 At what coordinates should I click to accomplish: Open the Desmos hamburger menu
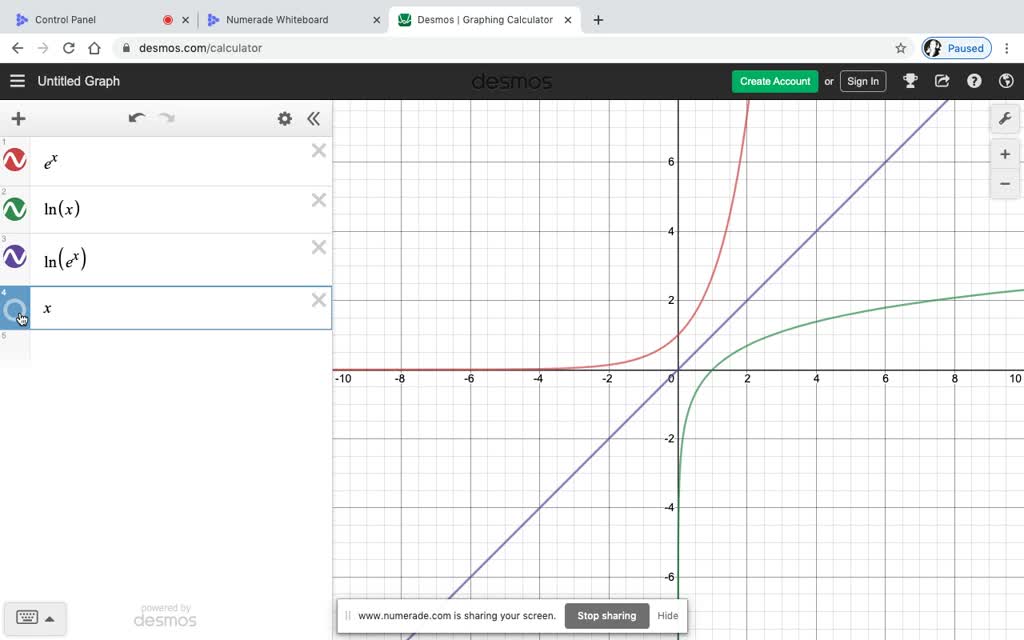pos(18,81)
